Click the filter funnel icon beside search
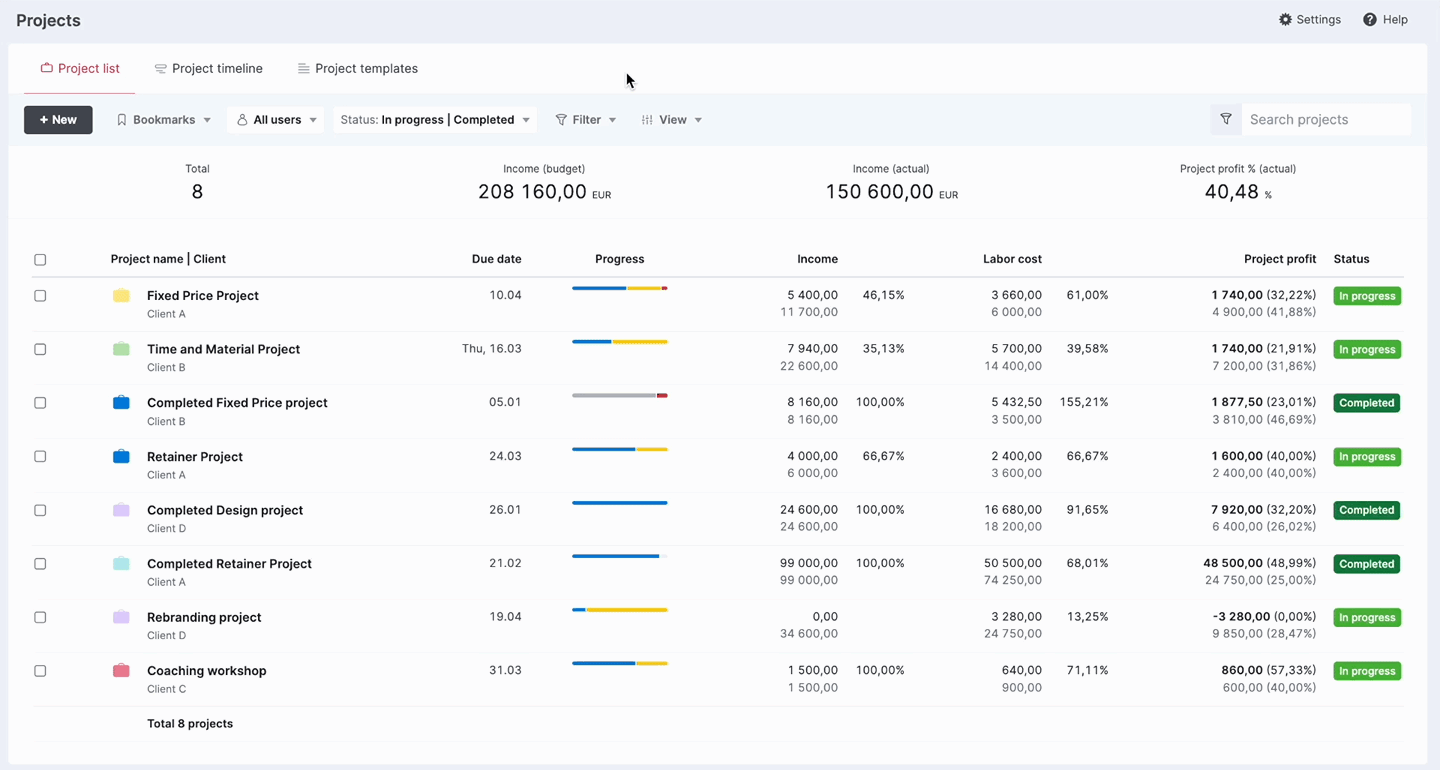Screen dimensions: 1440x770 tap(1226, 119)
